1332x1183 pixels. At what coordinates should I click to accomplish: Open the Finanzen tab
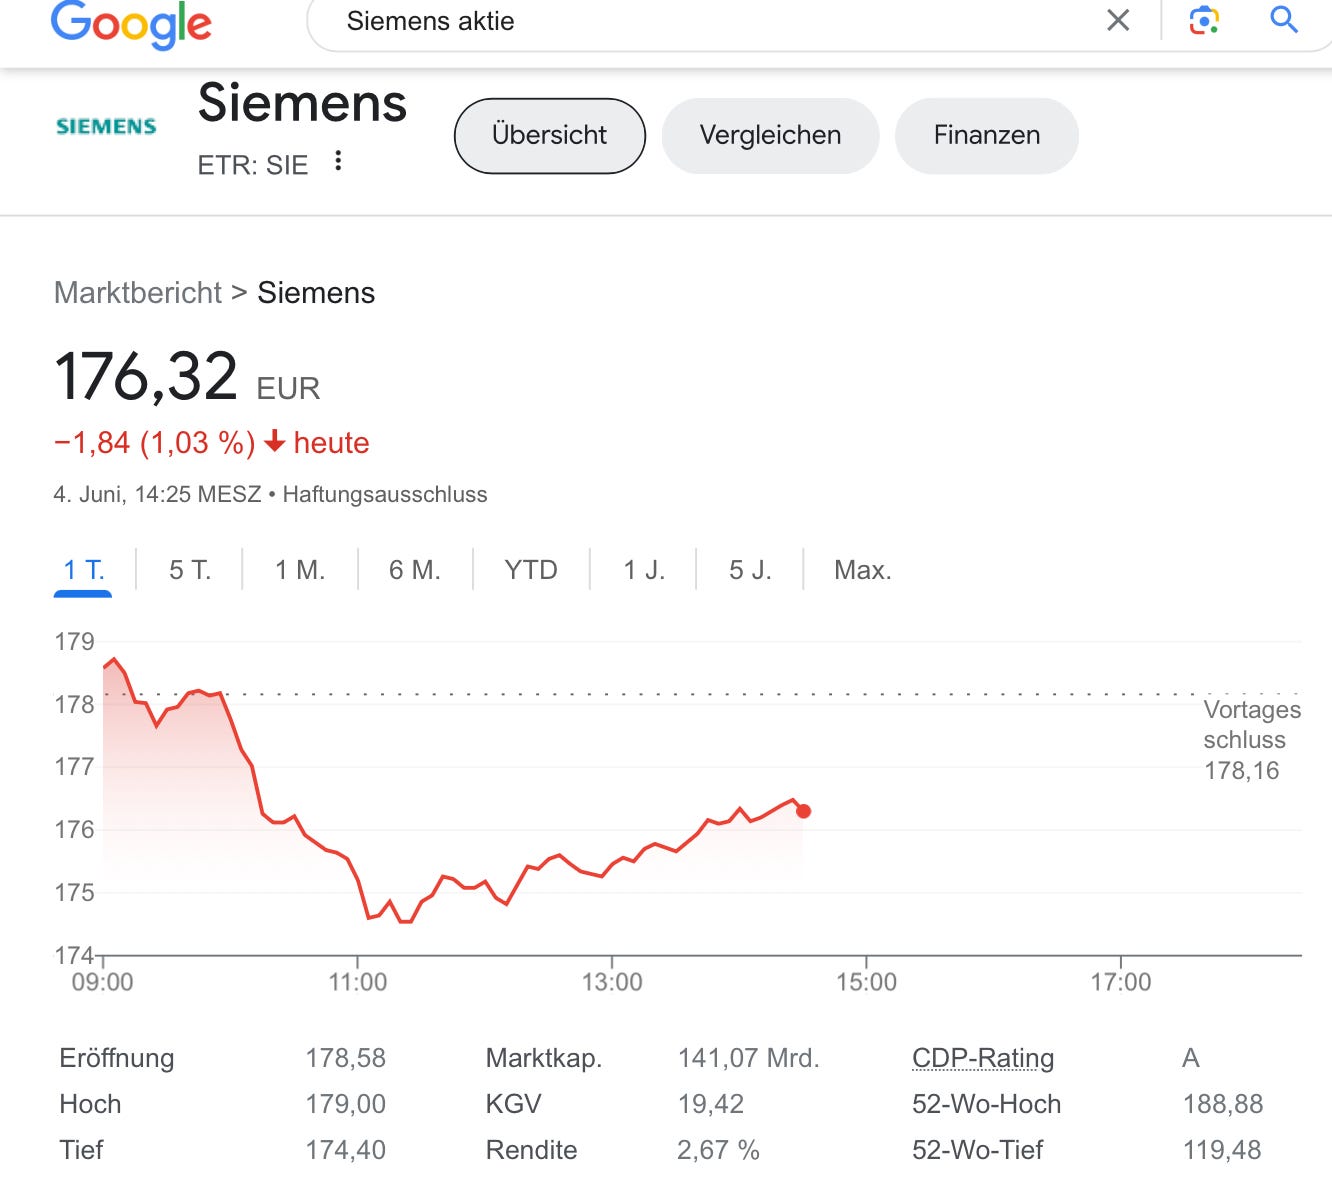986,135
